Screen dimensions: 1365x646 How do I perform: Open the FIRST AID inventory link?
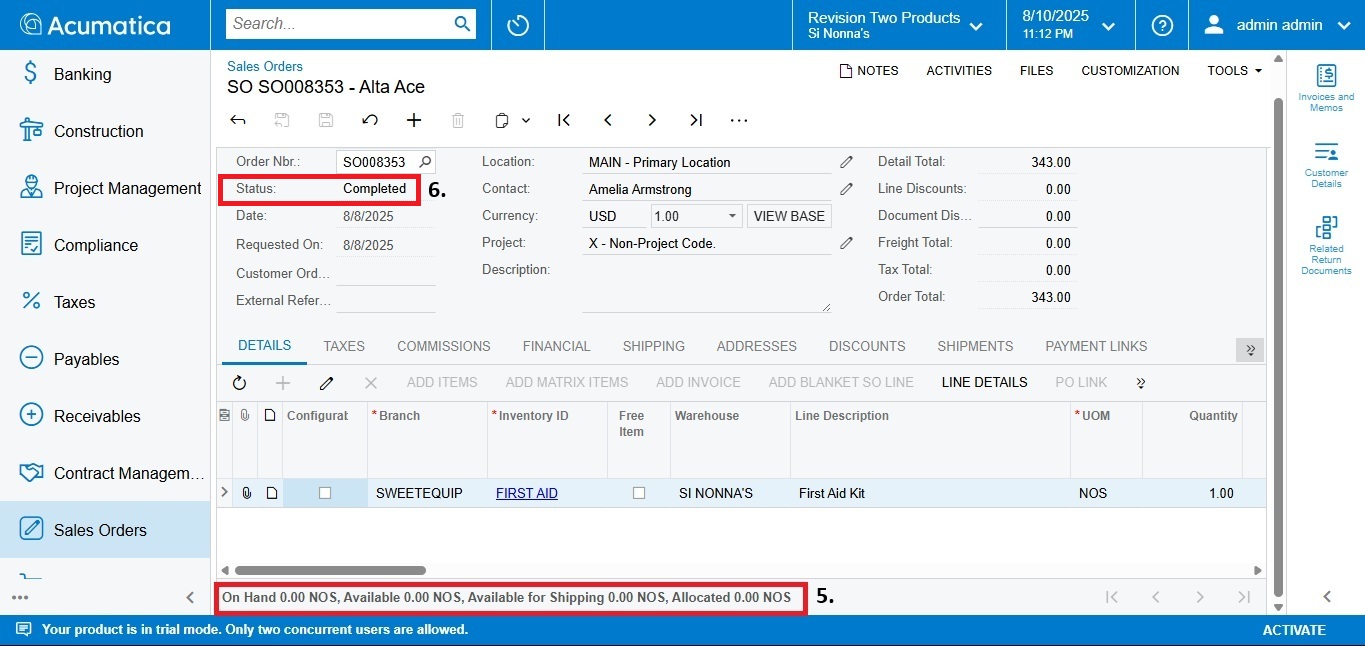(x=526, y=493)
